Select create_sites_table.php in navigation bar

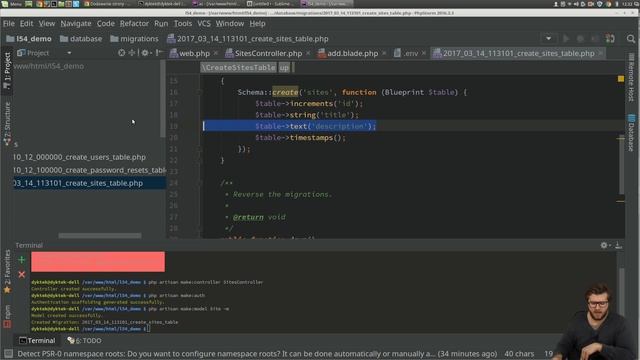[x=248, y=39]
